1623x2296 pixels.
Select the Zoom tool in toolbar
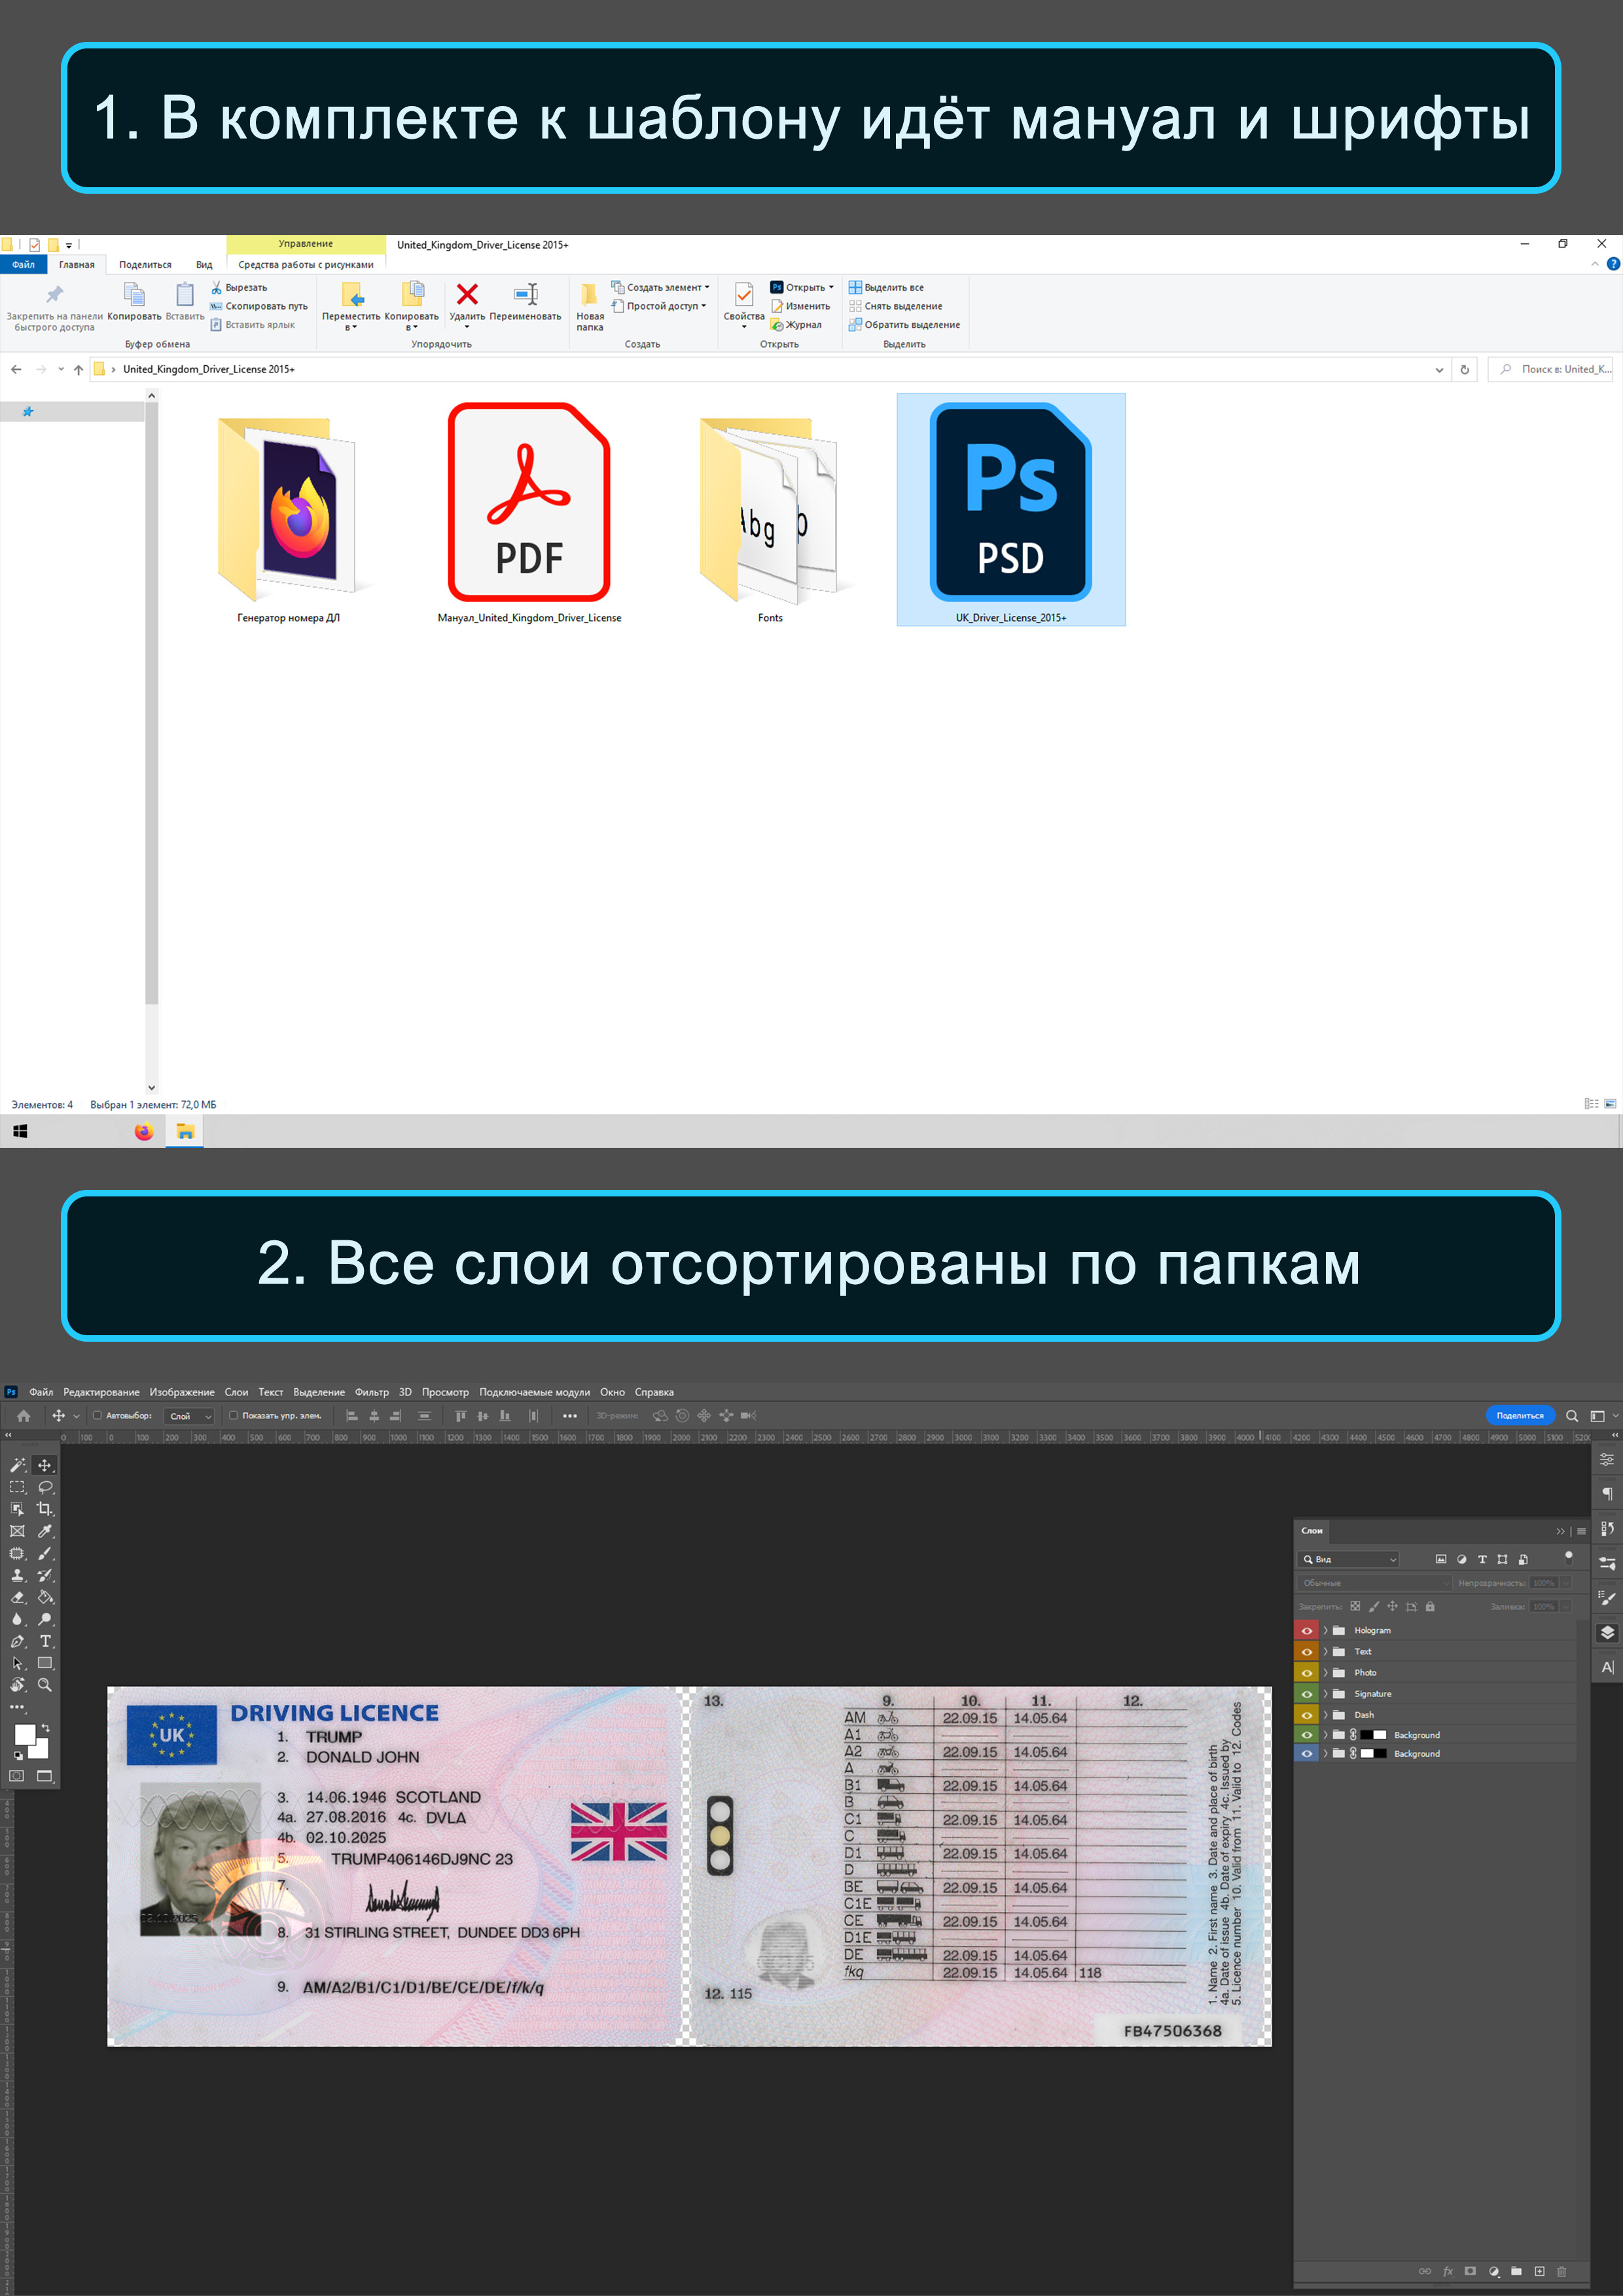point(45,1685)
